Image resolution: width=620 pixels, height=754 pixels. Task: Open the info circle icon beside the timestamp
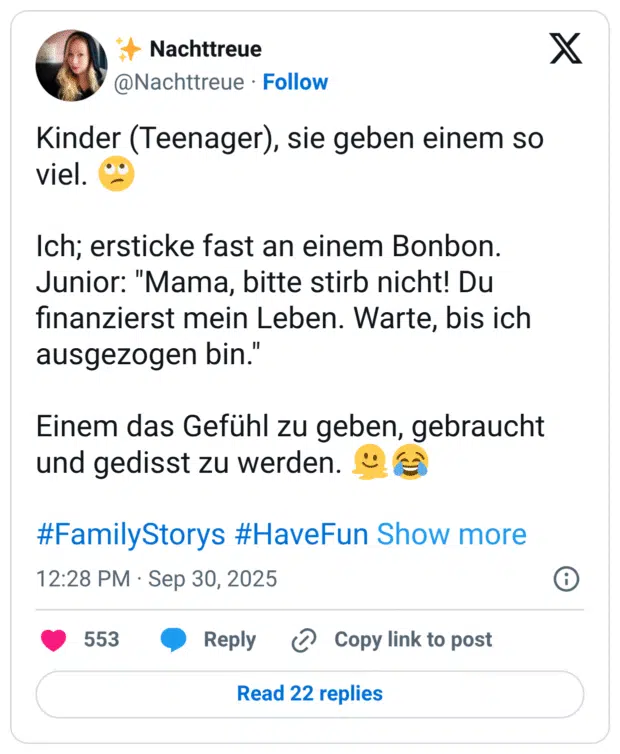[566, 579]
